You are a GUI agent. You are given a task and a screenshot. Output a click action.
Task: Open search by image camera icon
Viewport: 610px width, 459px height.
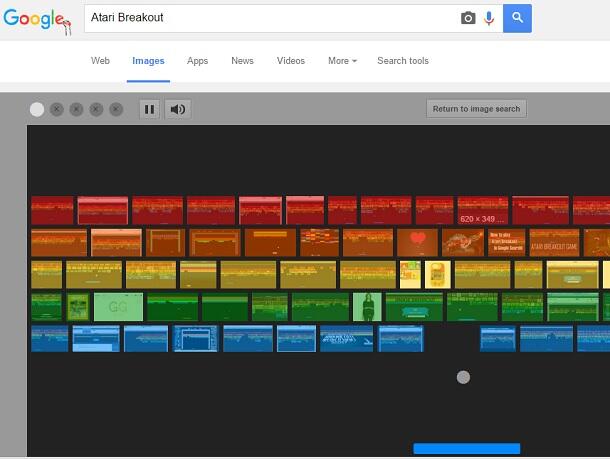click(x=468, y=18)
